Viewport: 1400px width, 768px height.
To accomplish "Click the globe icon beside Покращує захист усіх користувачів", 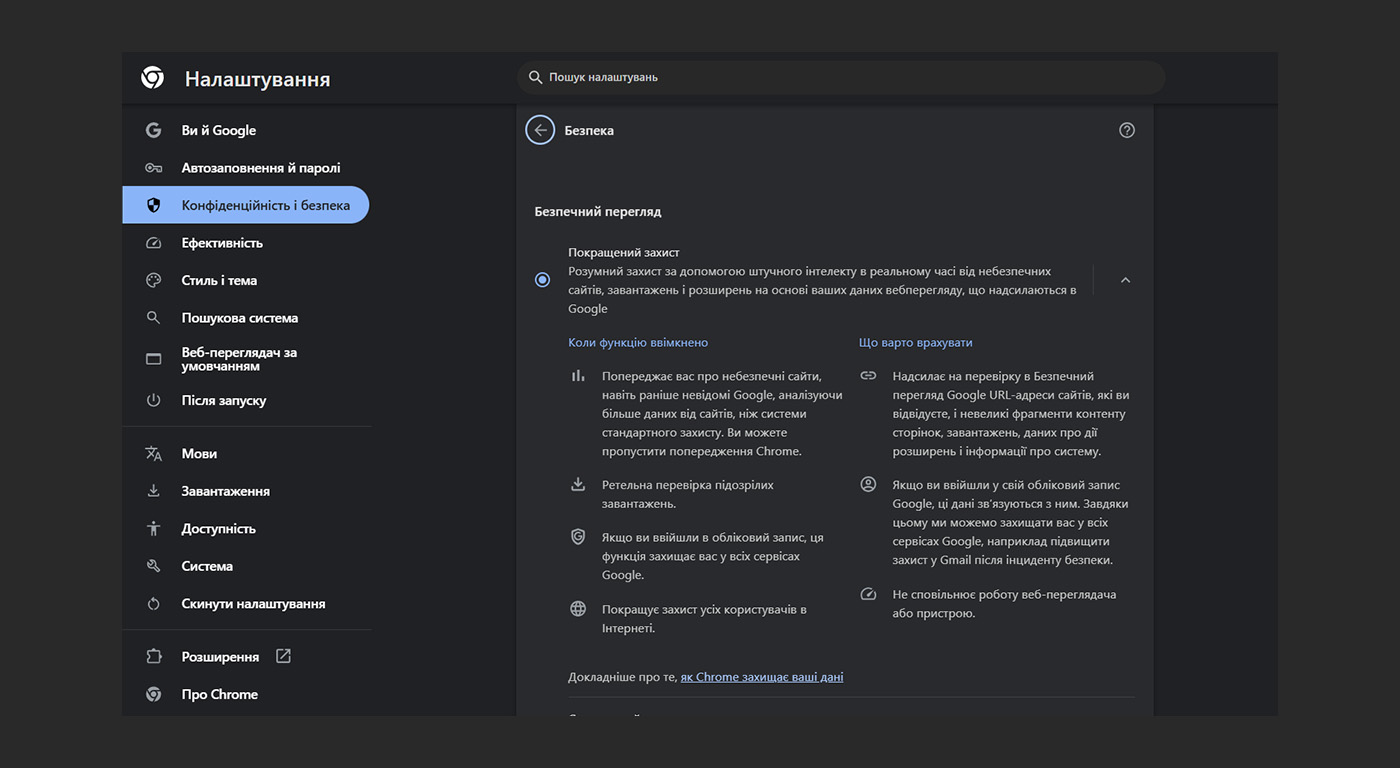I will click(x=578, y=608).
